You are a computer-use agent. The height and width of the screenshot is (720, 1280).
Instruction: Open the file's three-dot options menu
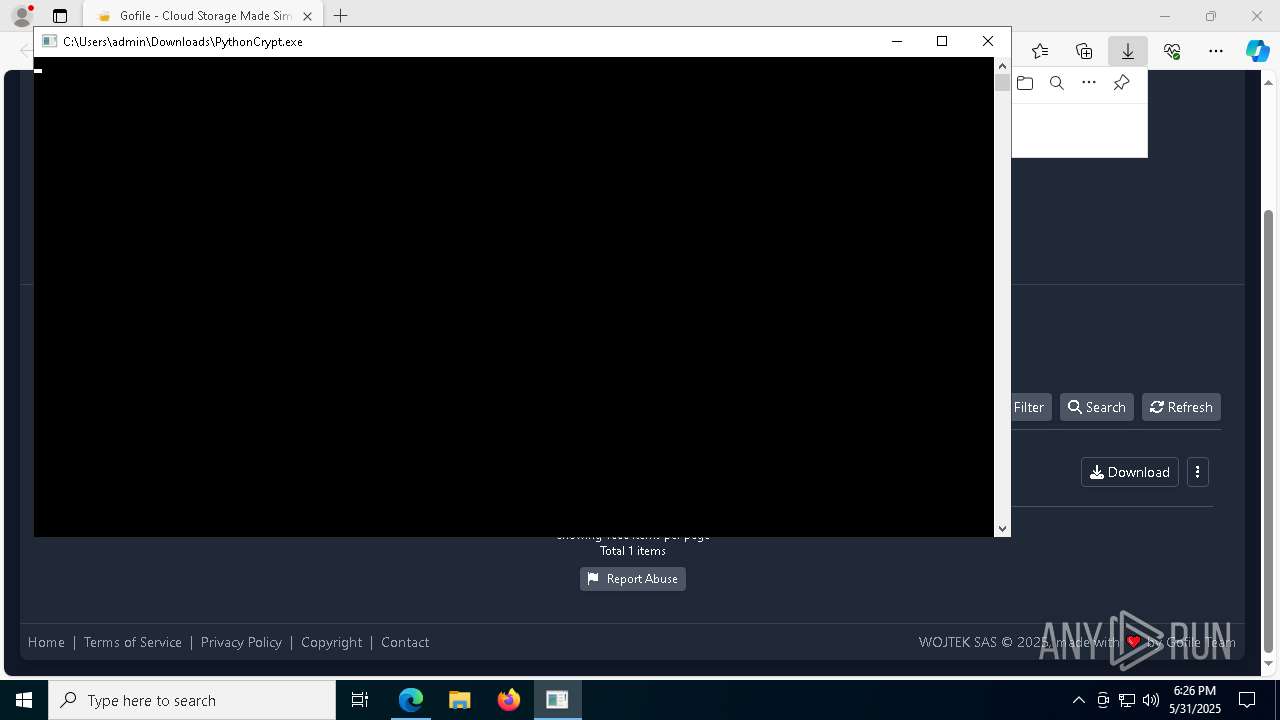[1198, 472]
